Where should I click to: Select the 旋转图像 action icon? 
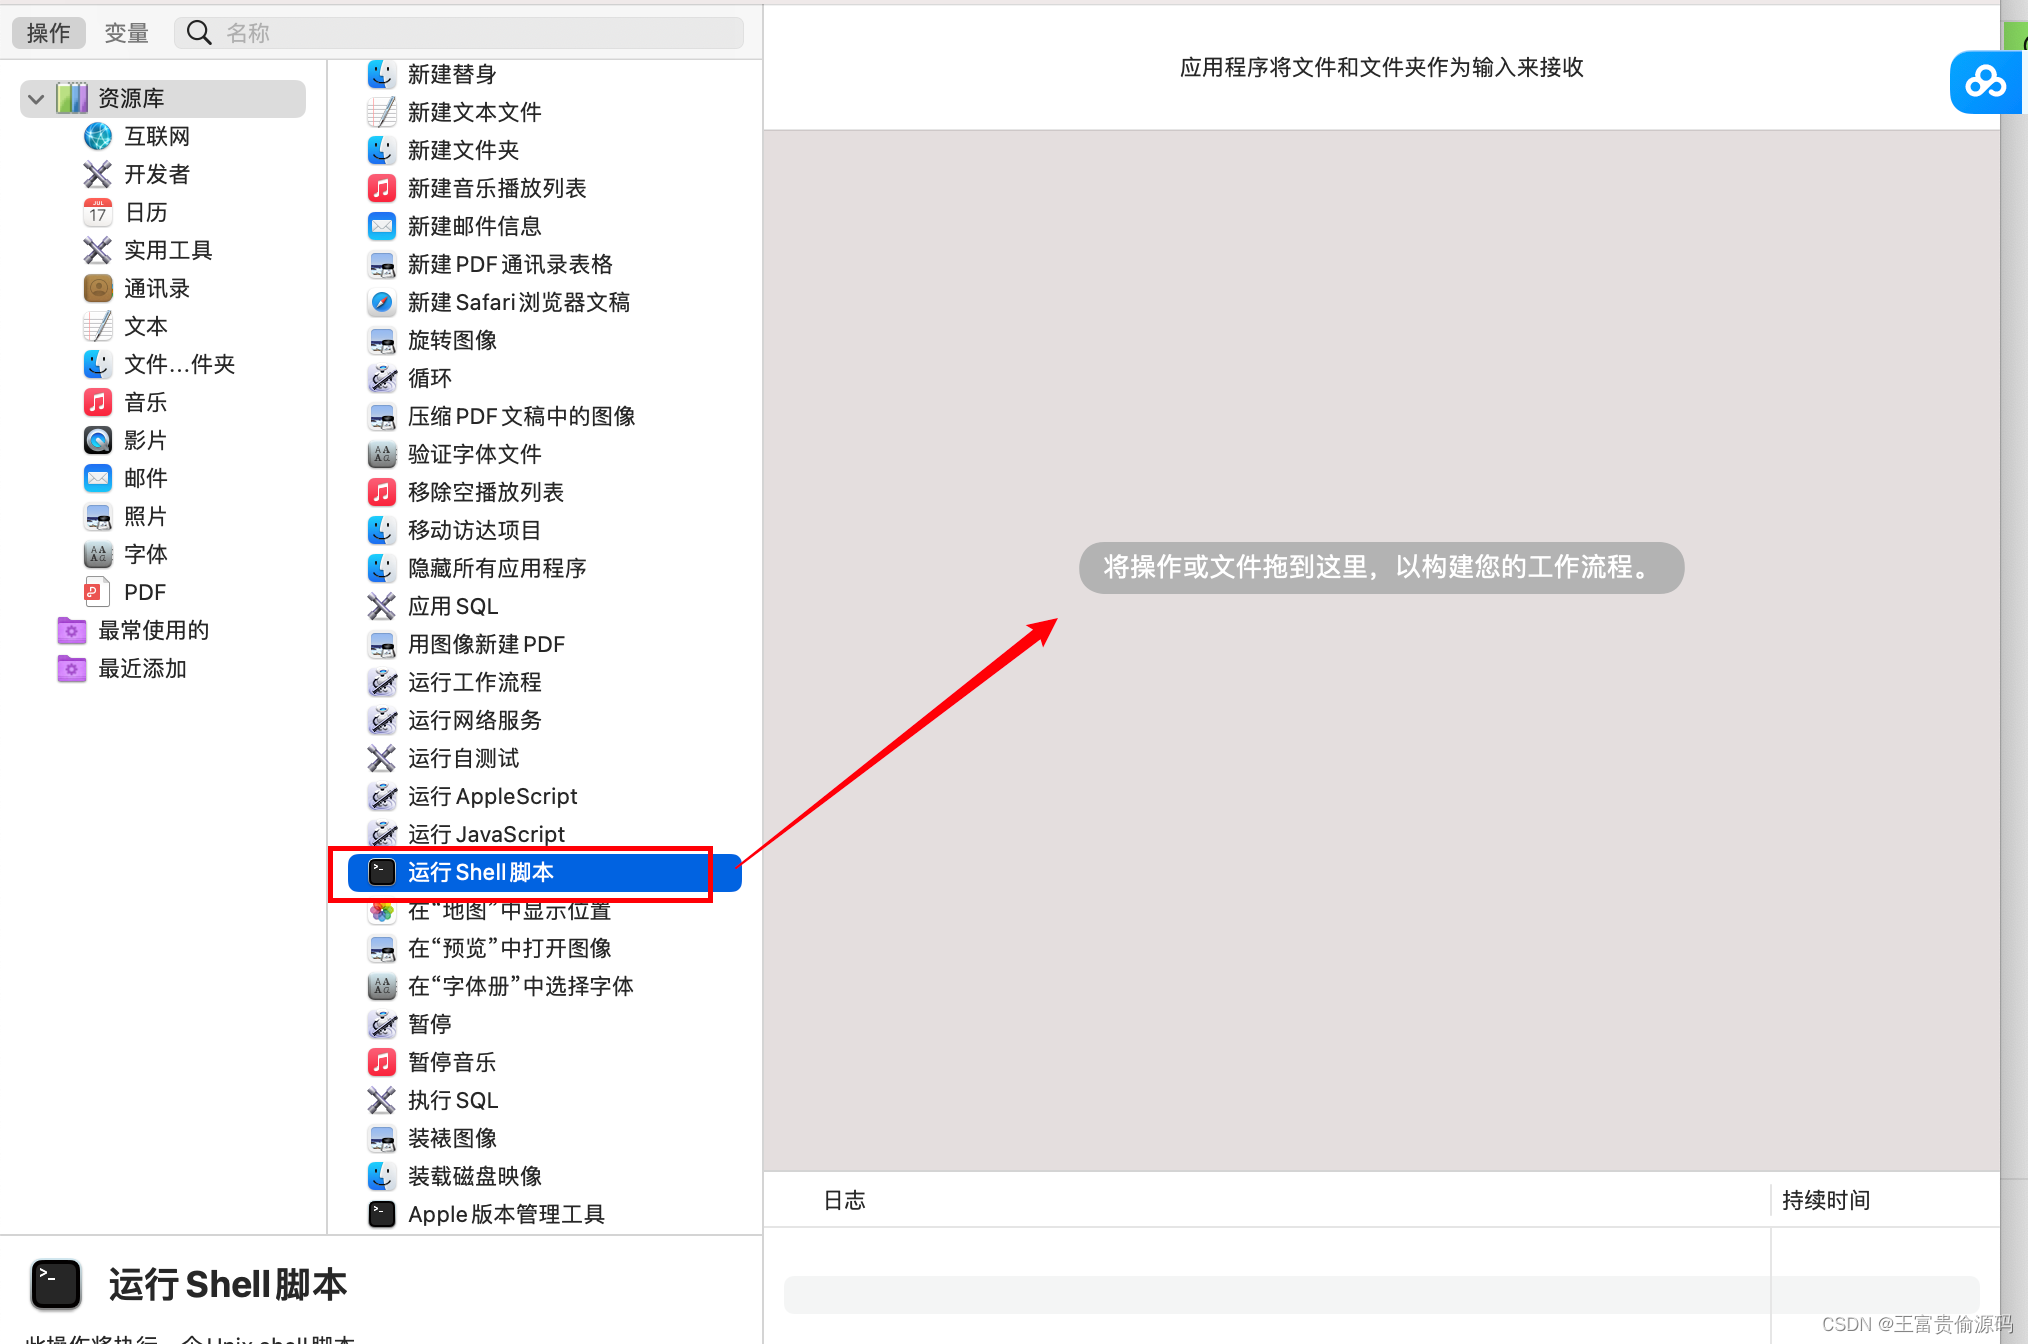pyautogui.click(x=382, y=340)
